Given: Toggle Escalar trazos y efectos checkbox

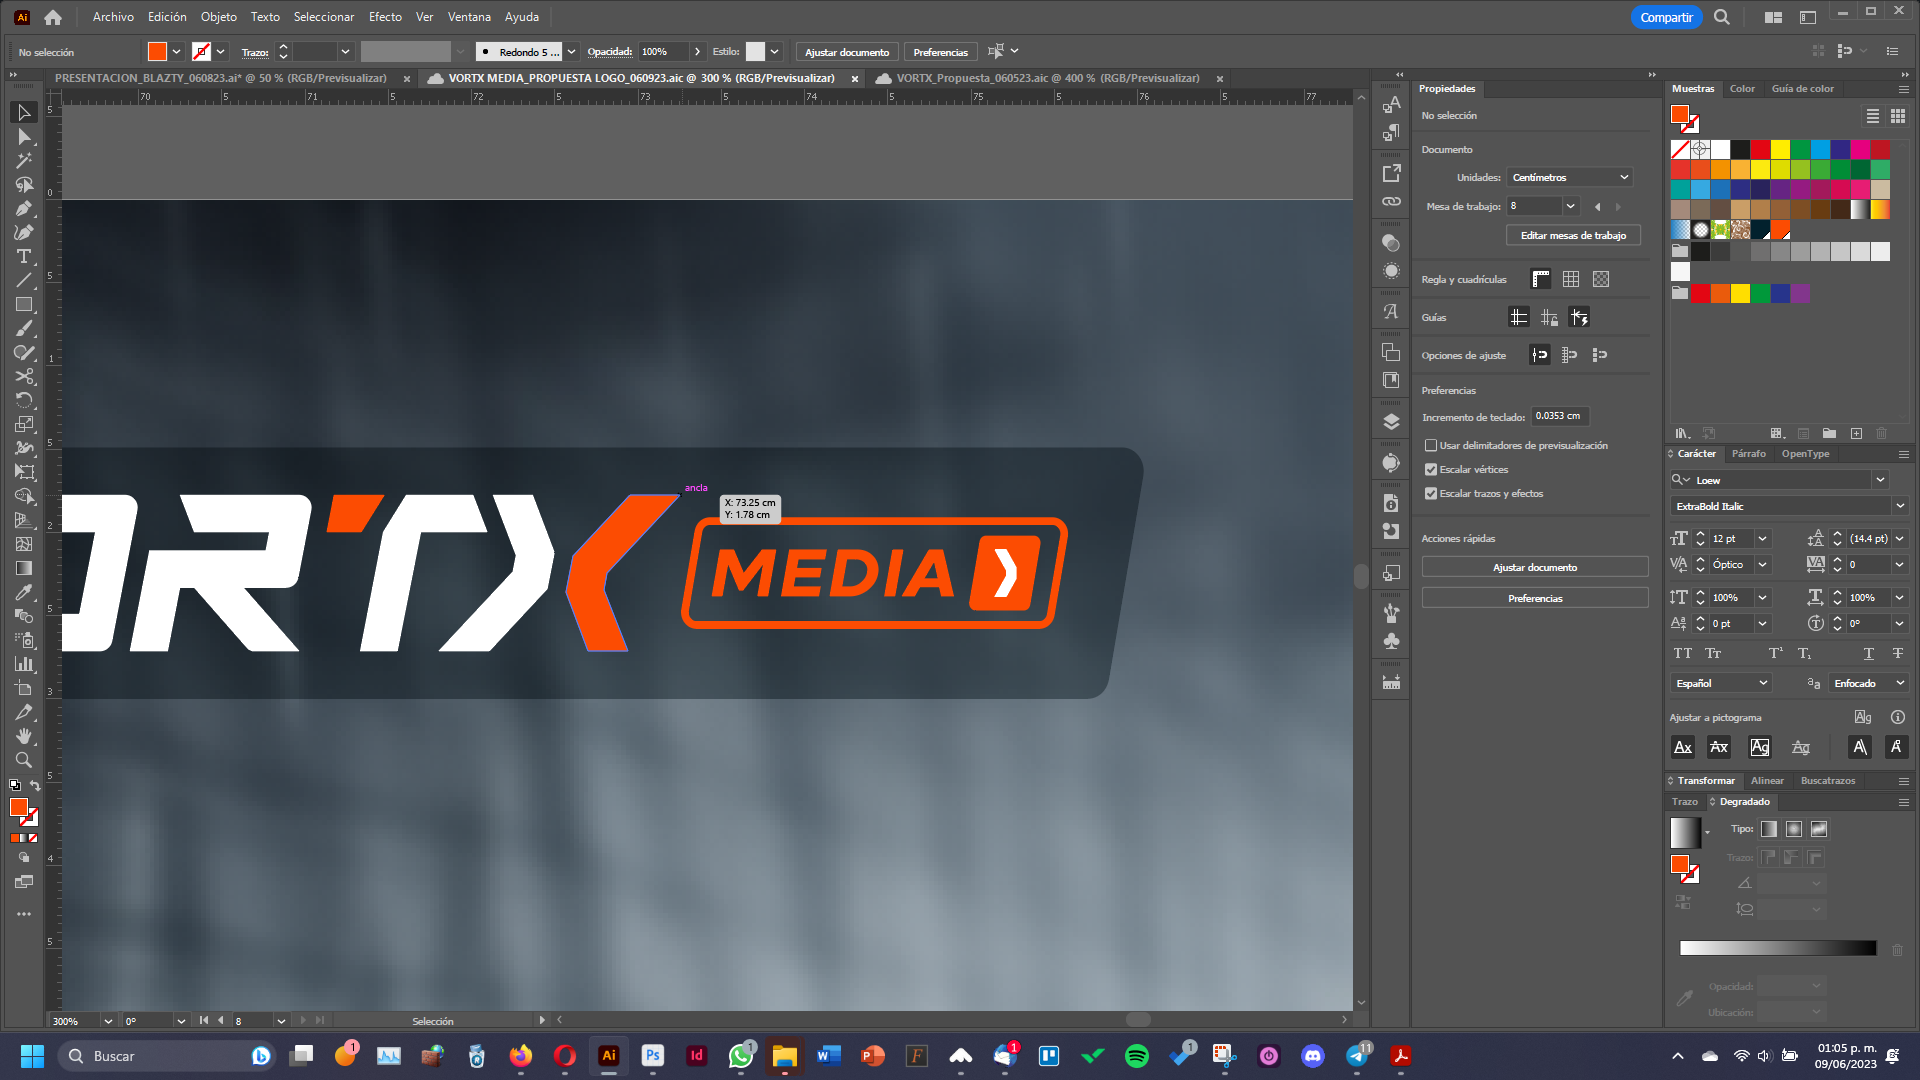Looking at the screenshot, I should click(x=1431, y=493).
